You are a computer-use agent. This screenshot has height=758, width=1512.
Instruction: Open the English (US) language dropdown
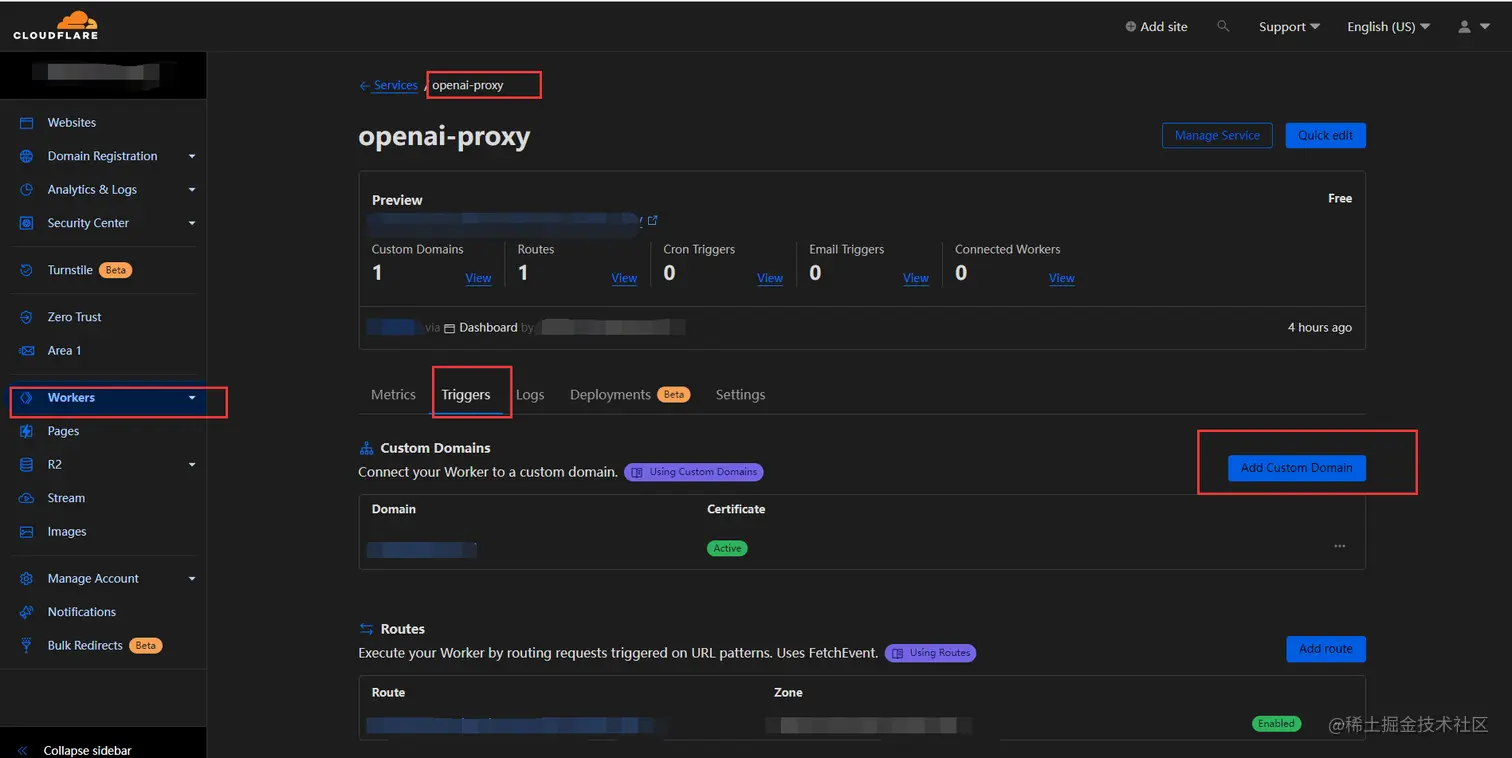click(1388, 27)
